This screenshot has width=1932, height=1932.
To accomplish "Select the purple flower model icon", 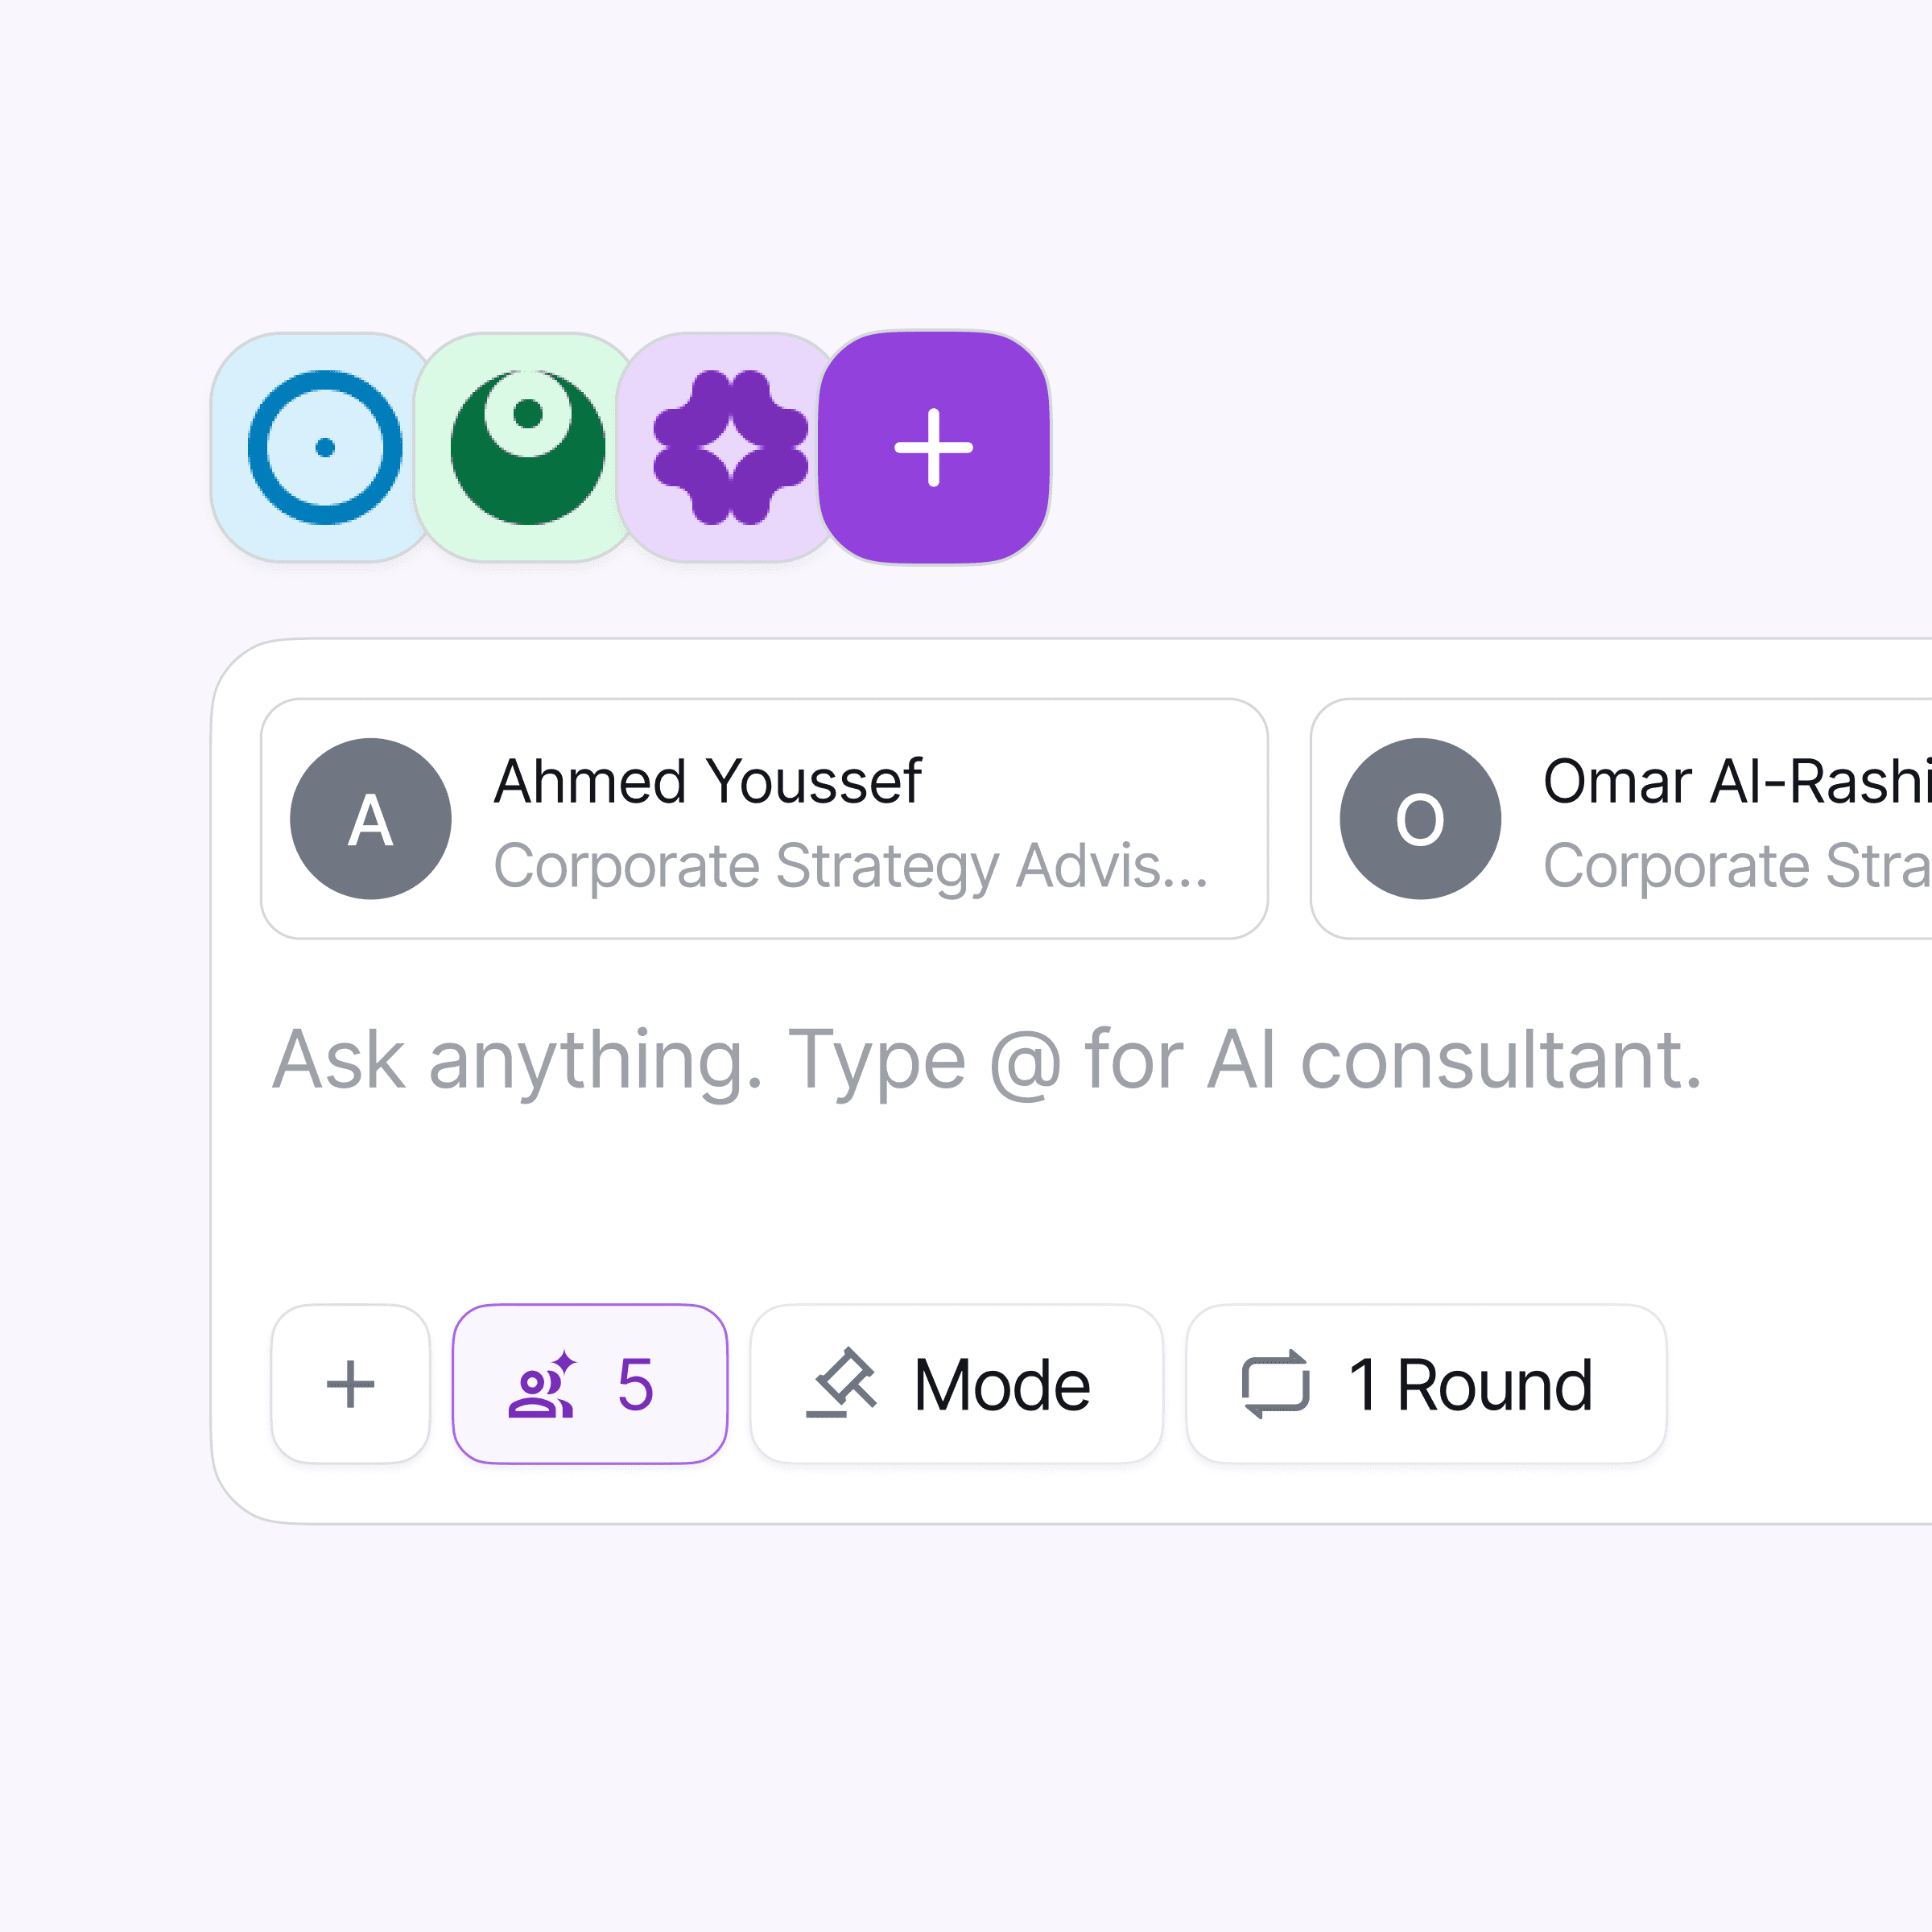I will point(730,447).
